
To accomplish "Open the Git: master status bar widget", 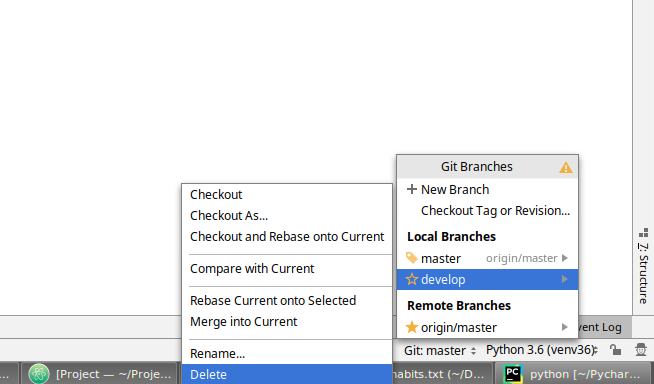I will [440, 351].
